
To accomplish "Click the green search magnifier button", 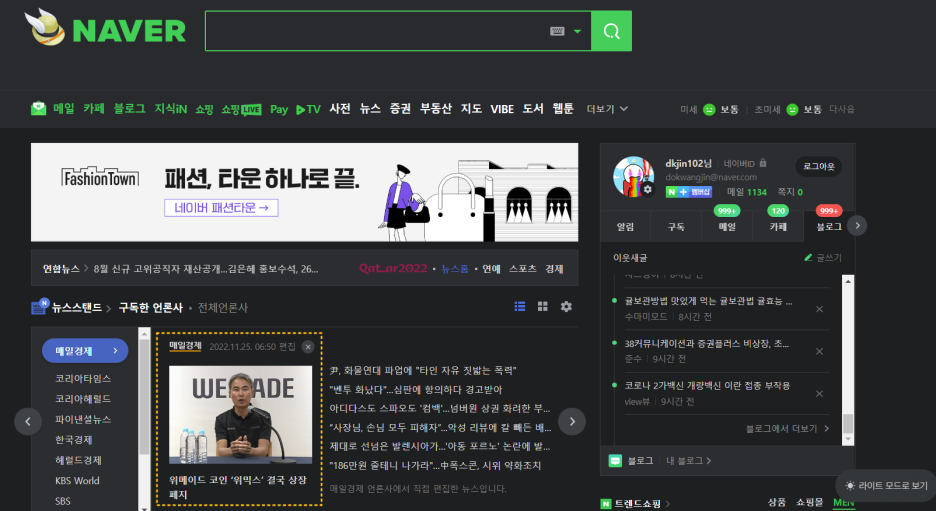I will tap(611, 31).
